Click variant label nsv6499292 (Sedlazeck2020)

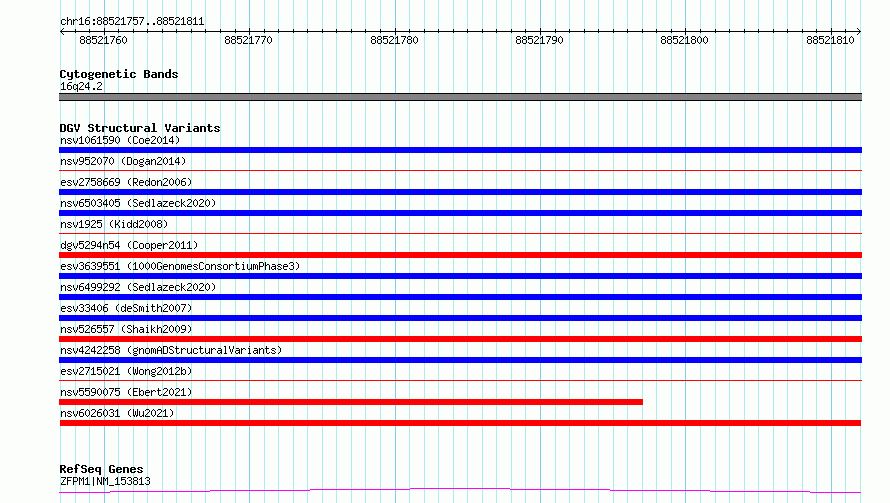pos(138,287)
